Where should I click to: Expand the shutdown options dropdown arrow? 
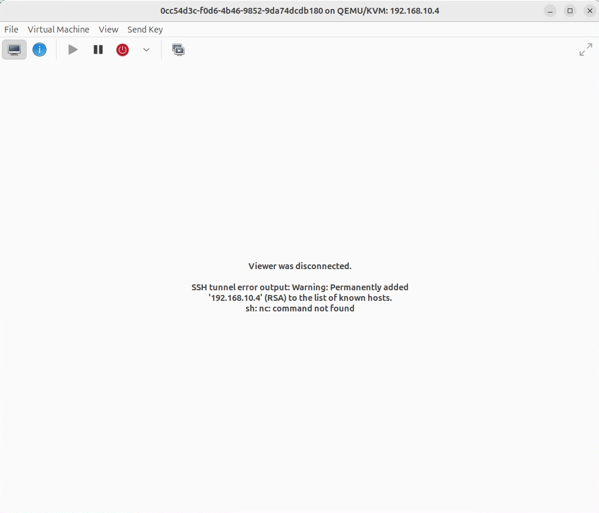(146, 50)
